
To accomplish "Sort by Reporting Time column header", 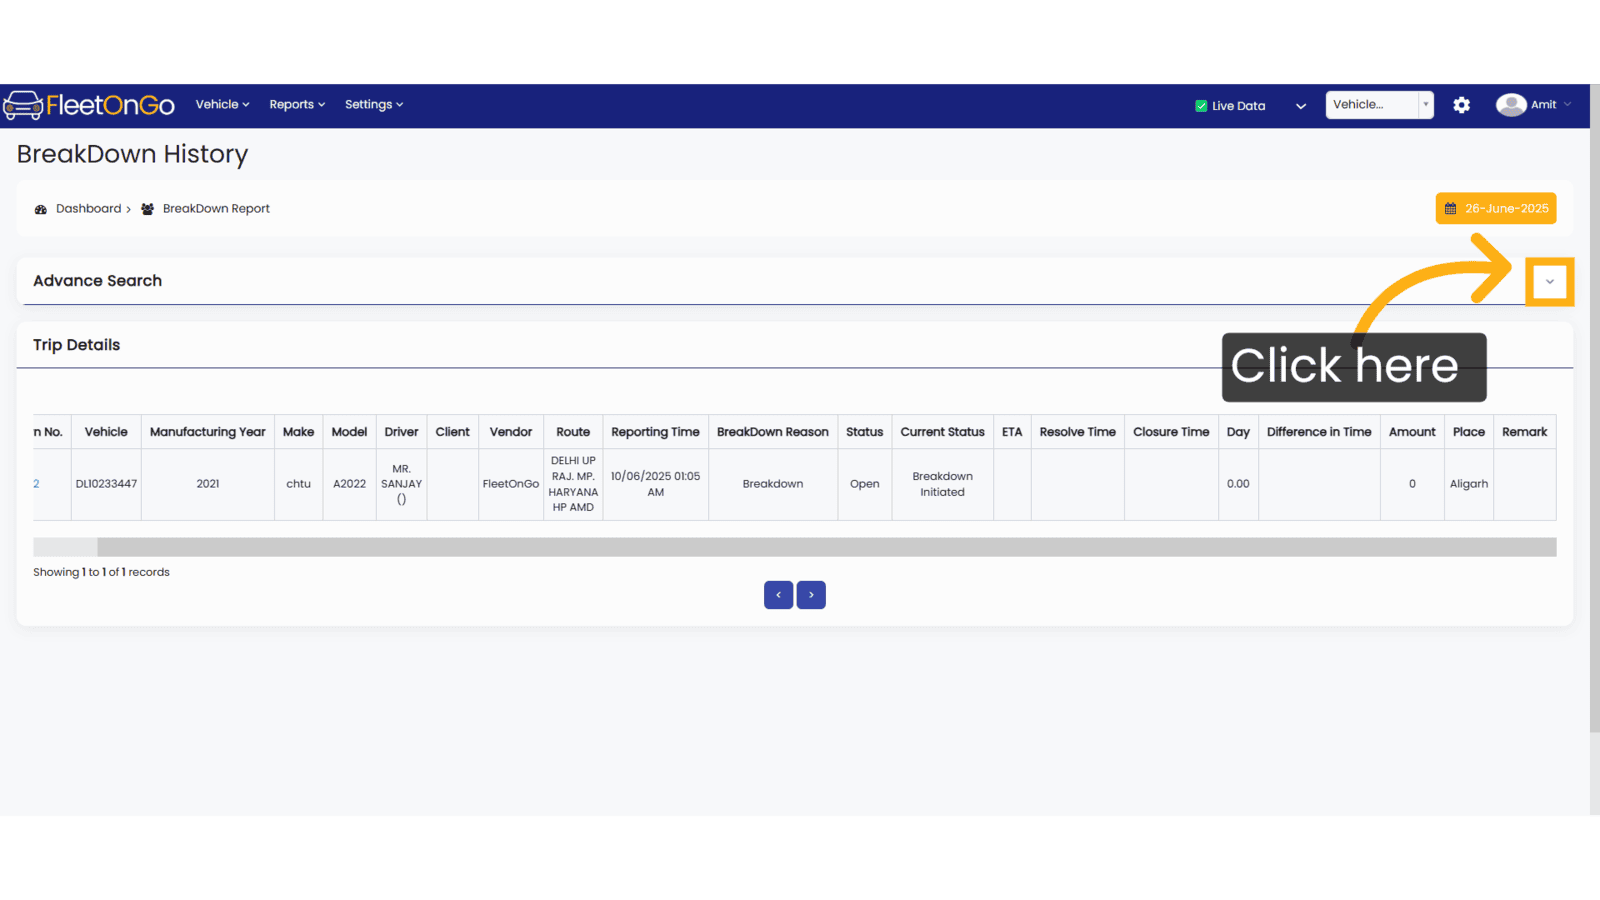I will coord(655,432).
